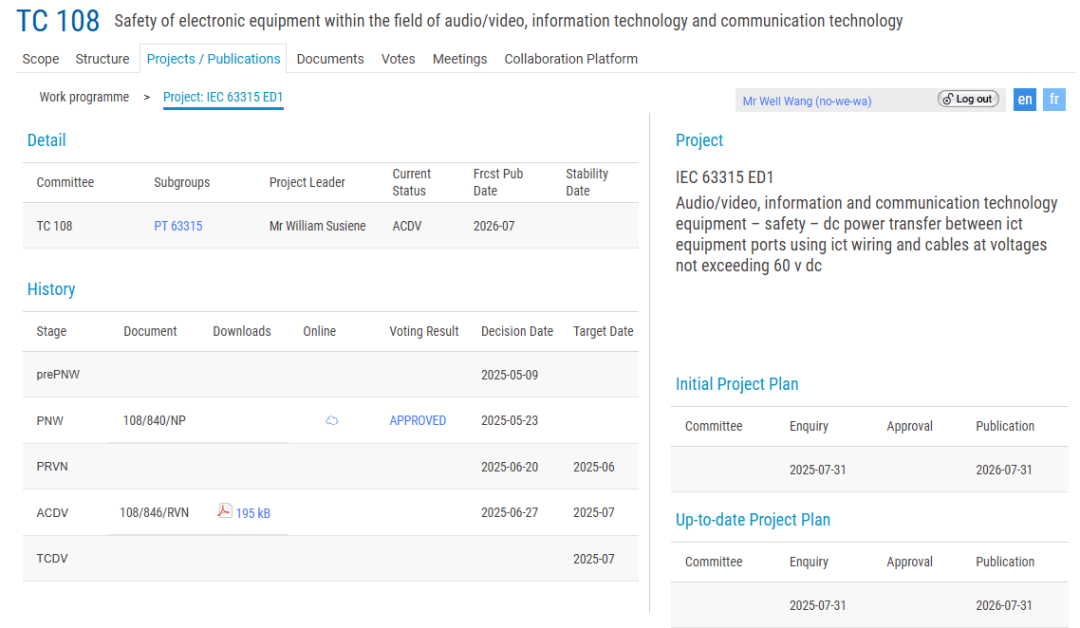Open the Collaboration Platform tab

[x=571, y=59]
